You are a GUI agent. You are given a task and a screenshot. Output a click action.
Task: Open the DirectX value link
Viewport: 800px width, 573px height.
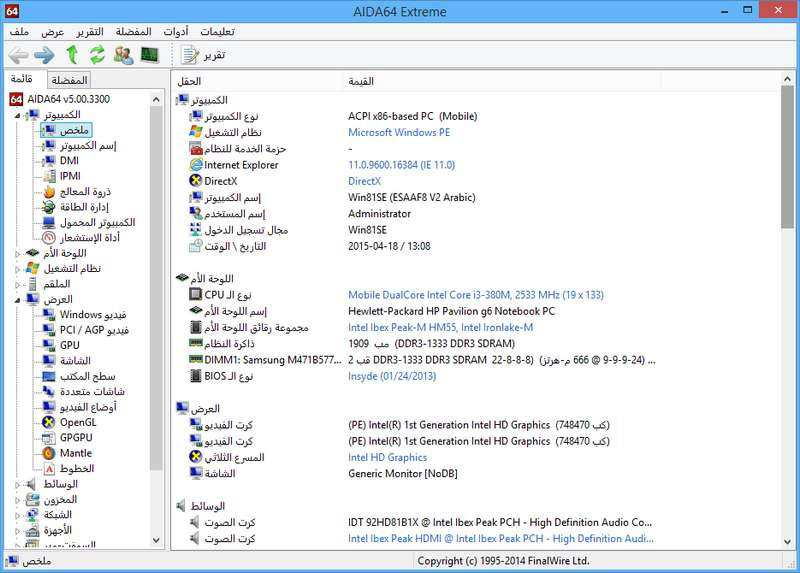tap(364, 181)
